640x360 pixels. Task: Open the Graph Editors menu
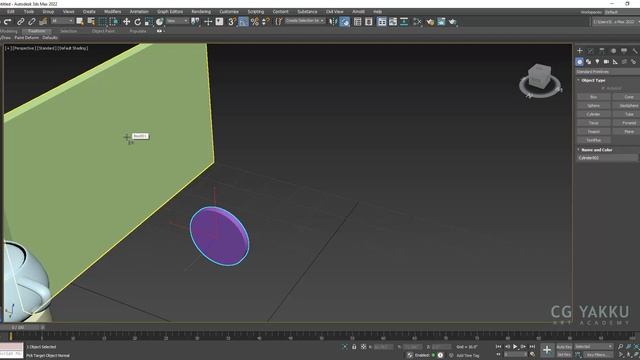coord(170,12)
